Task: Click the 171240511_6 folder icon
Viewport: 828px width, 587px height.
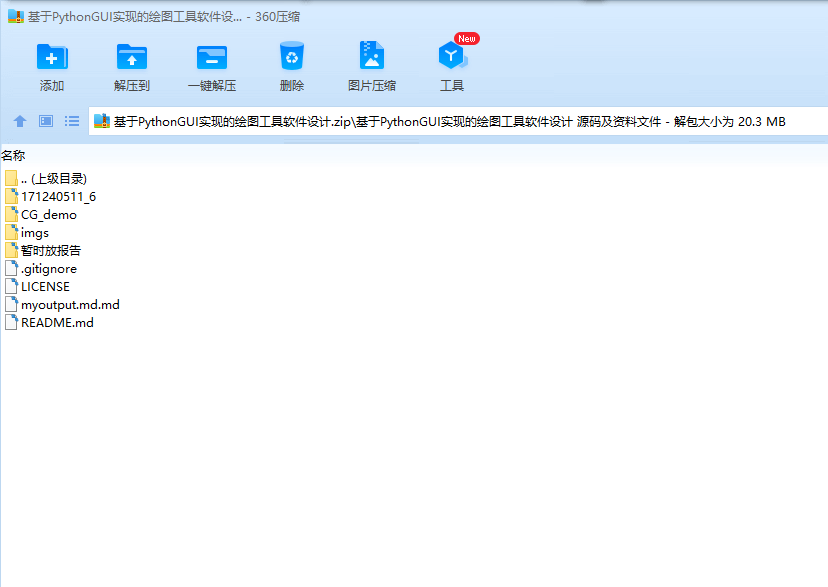Action: 11,196
